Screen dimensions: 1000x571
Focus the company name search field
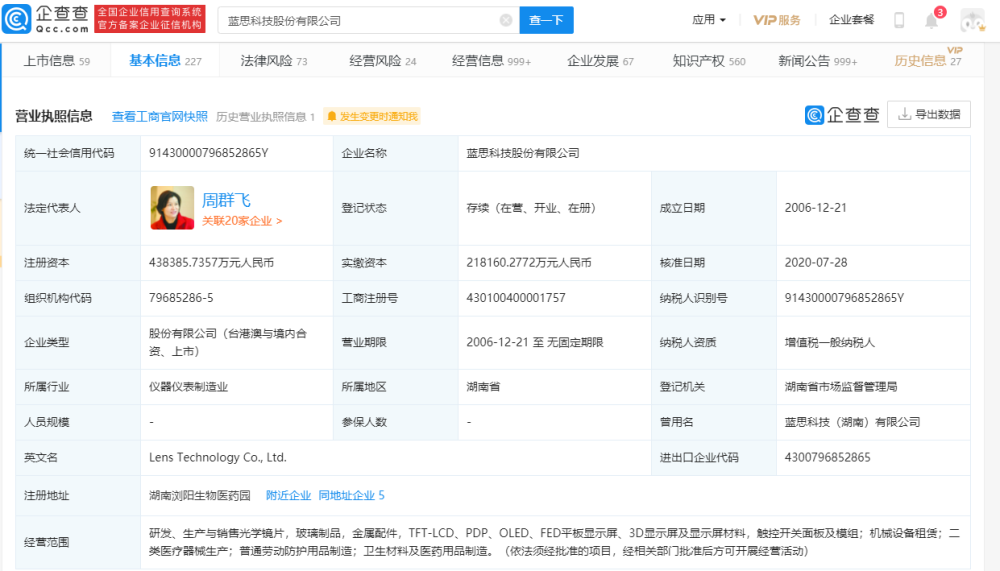coord(360,20)
